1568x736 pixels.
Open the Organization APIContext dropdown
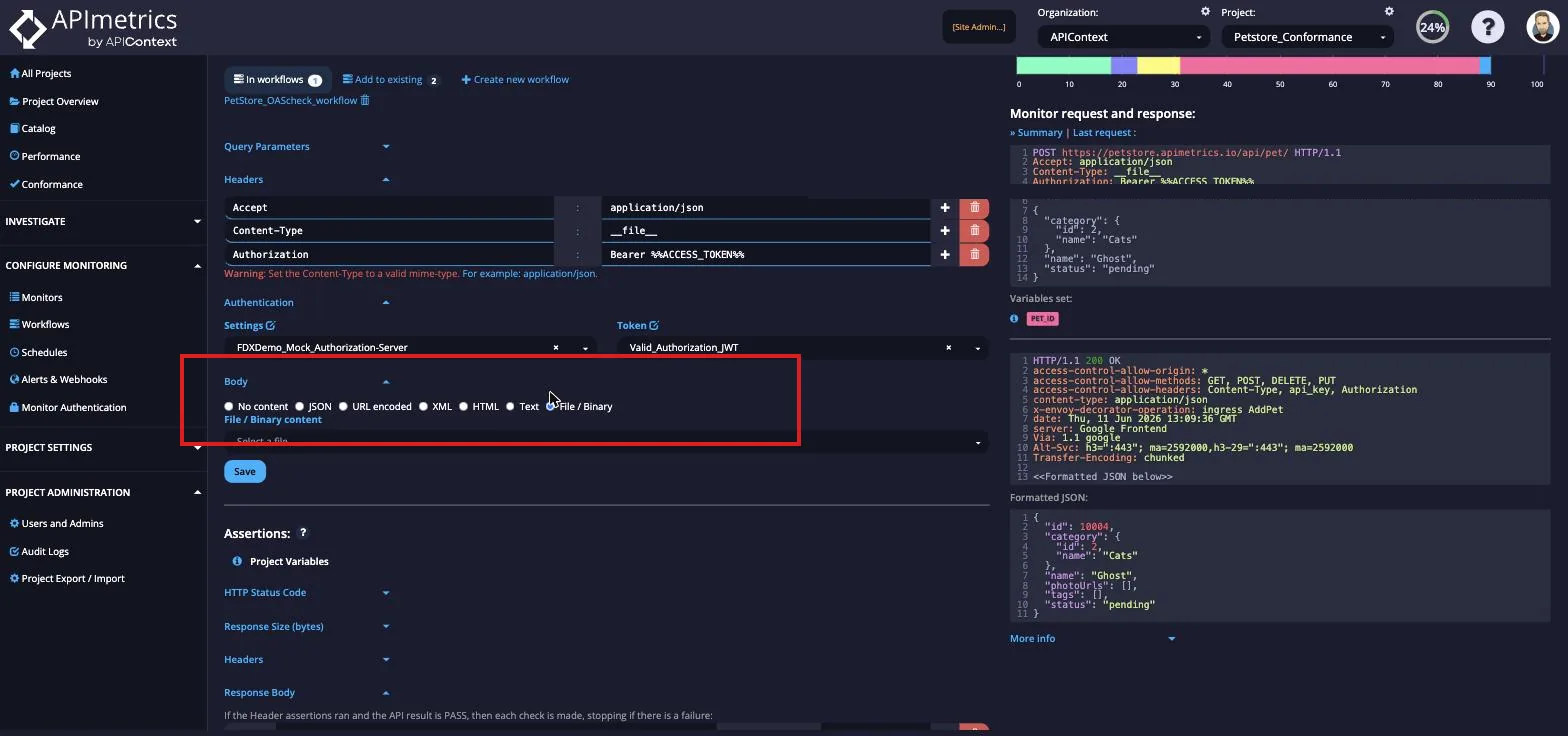(1124, 37)
